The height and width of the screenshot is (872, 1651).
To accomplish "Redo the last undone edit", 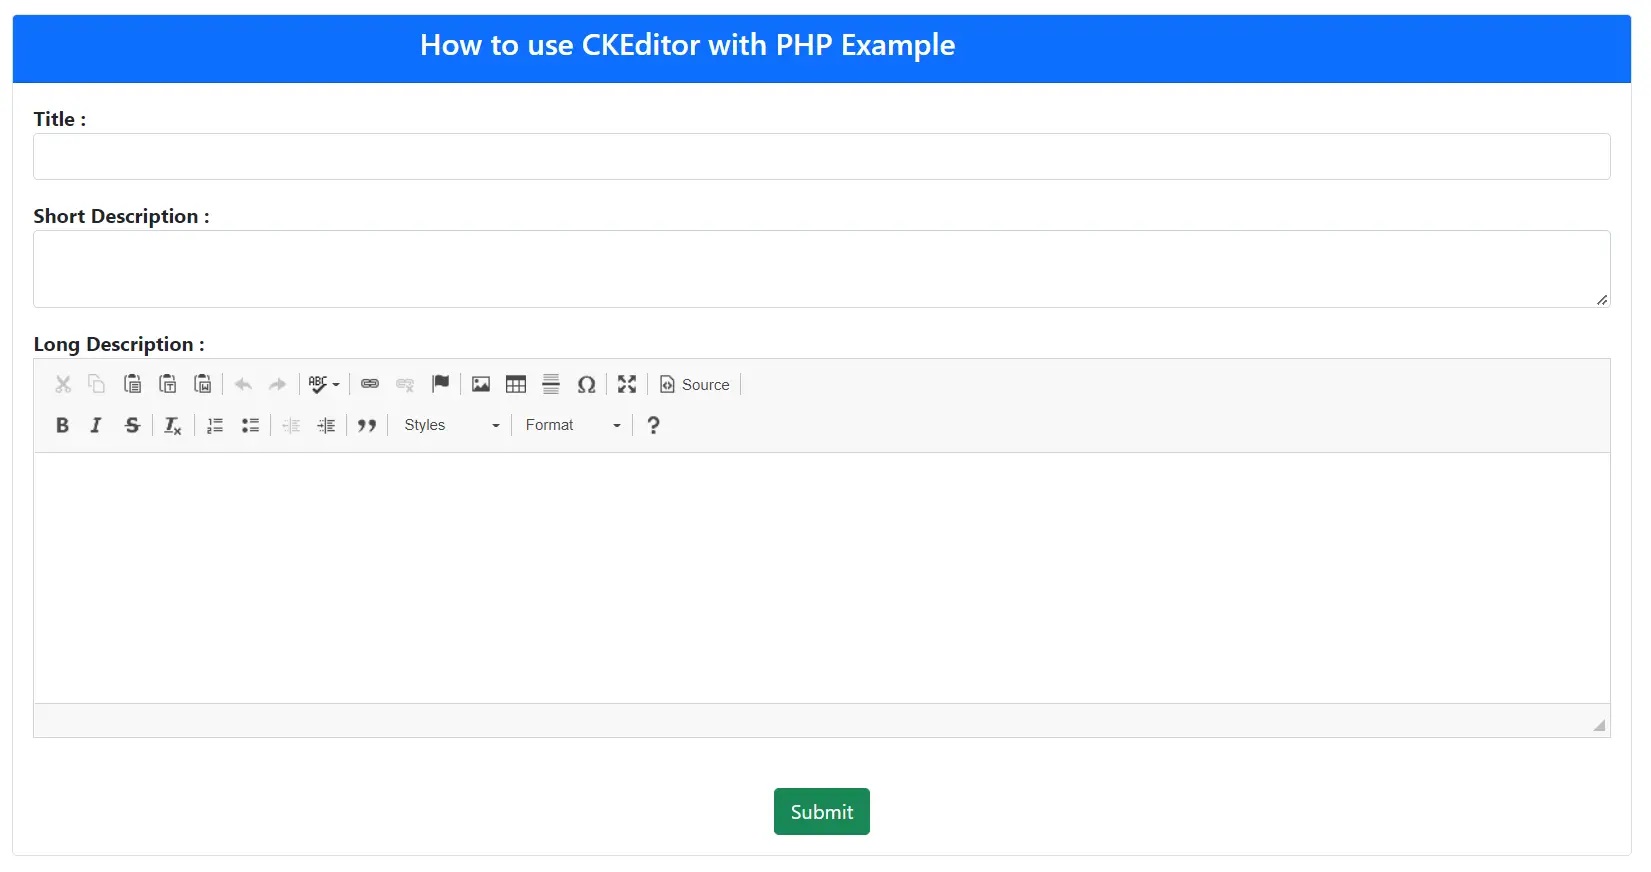I will pyautogui.click(x=278, y=384).
